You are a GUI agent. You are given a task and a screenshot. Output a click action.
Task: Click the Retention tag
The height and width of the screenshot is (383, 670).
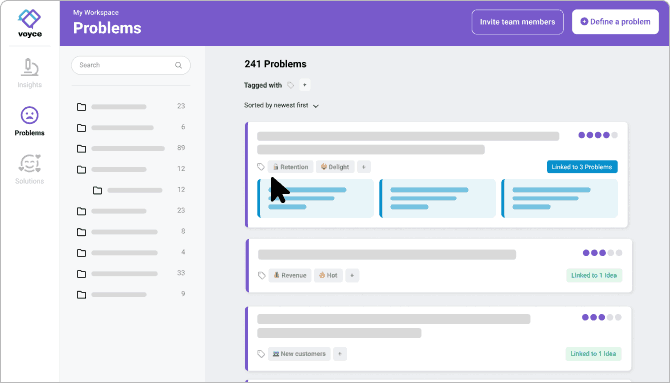[291, 167]
